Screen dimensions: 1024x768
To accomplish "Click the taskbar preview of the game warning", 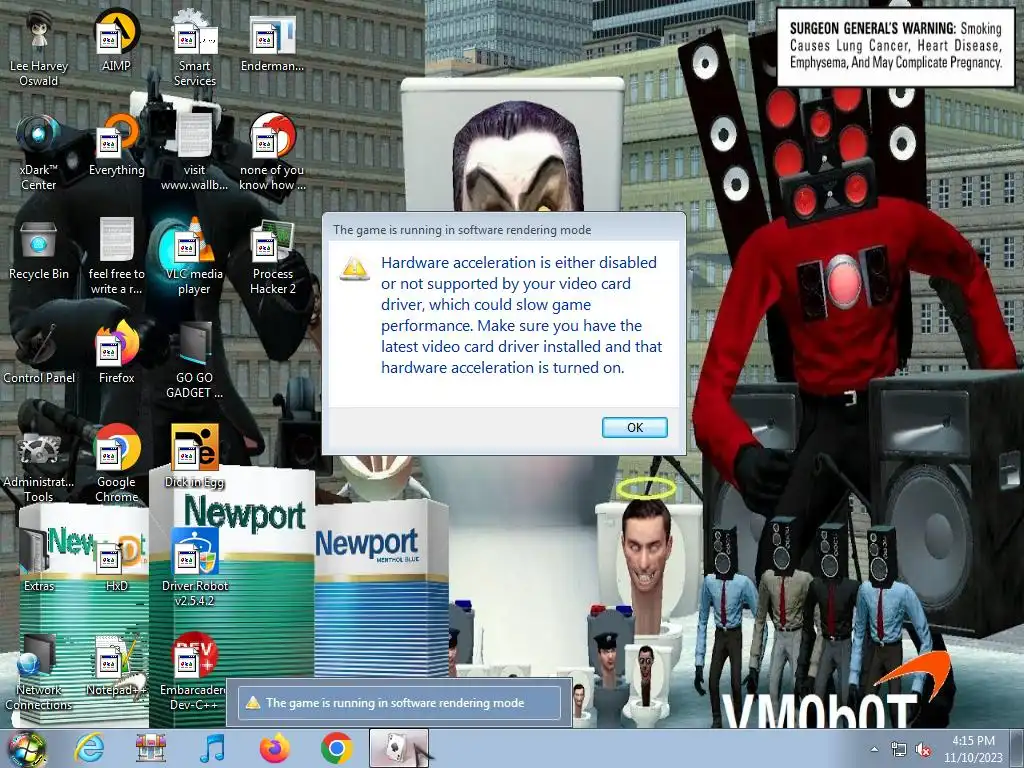I will (x=399, y=703).
